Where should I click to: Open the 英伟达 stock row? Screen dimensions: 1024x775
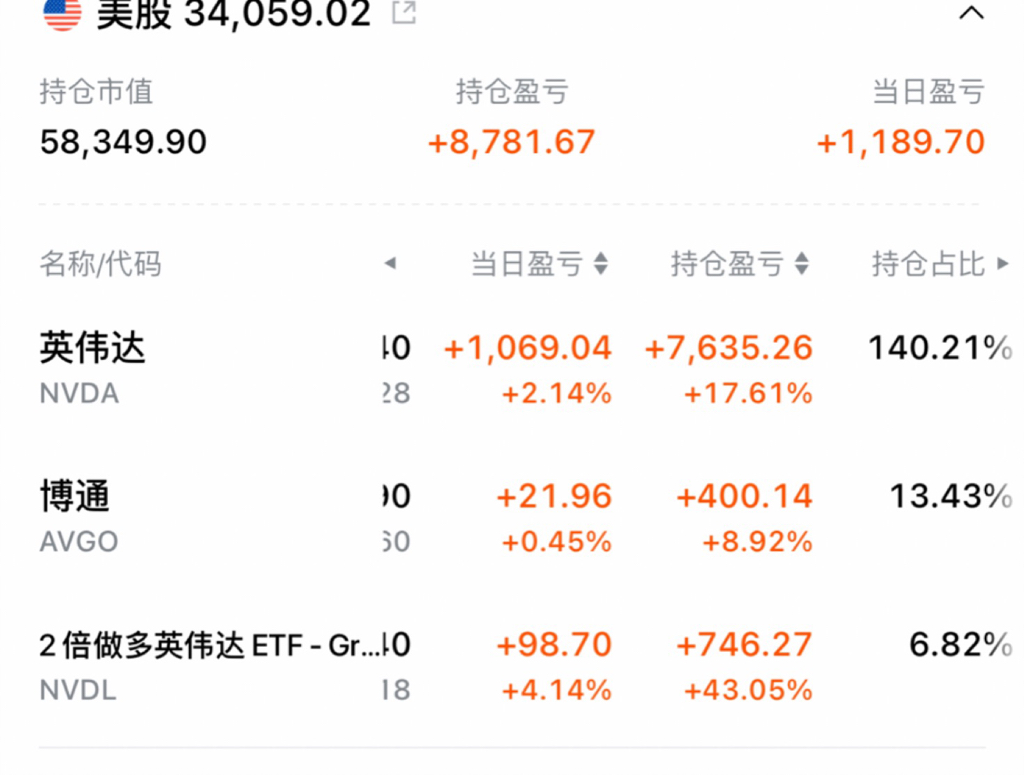(512, 370)
